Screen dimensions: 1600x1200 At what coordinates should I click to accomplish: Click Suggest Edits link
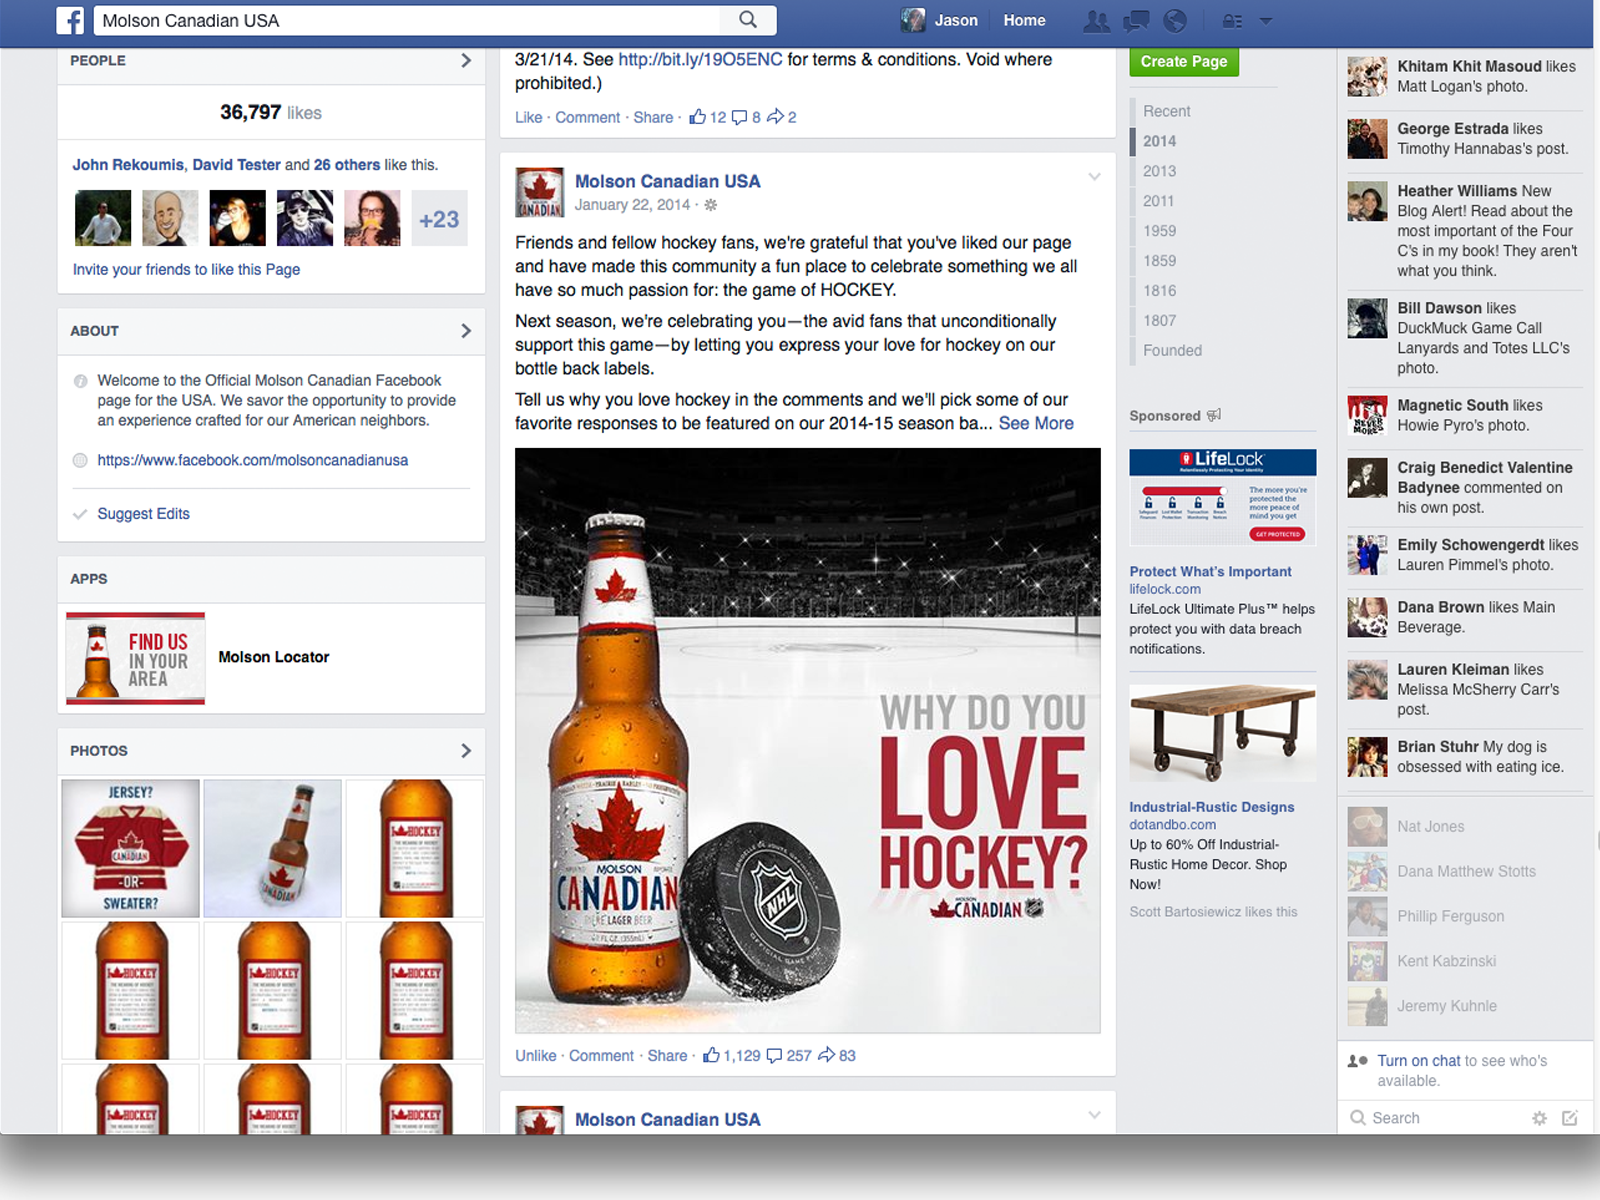click(x=143, y=513)
